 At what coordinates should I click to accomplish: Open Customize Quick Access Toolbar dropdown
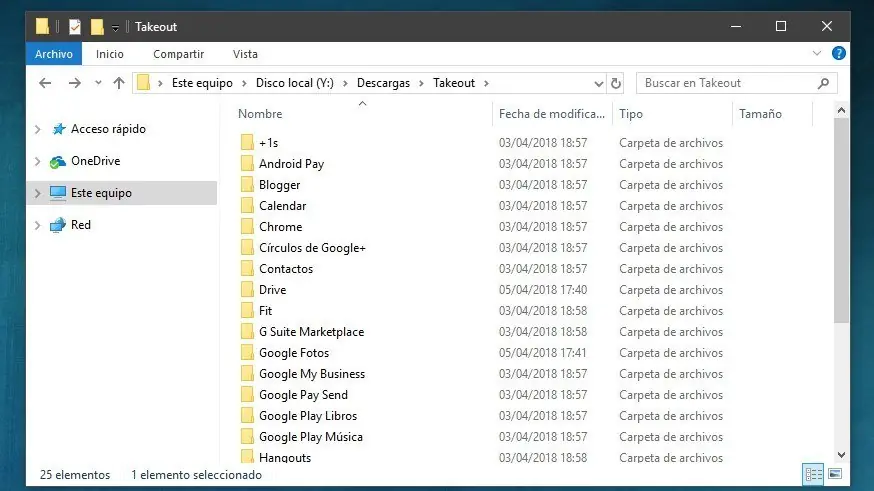tap(115, 27)
